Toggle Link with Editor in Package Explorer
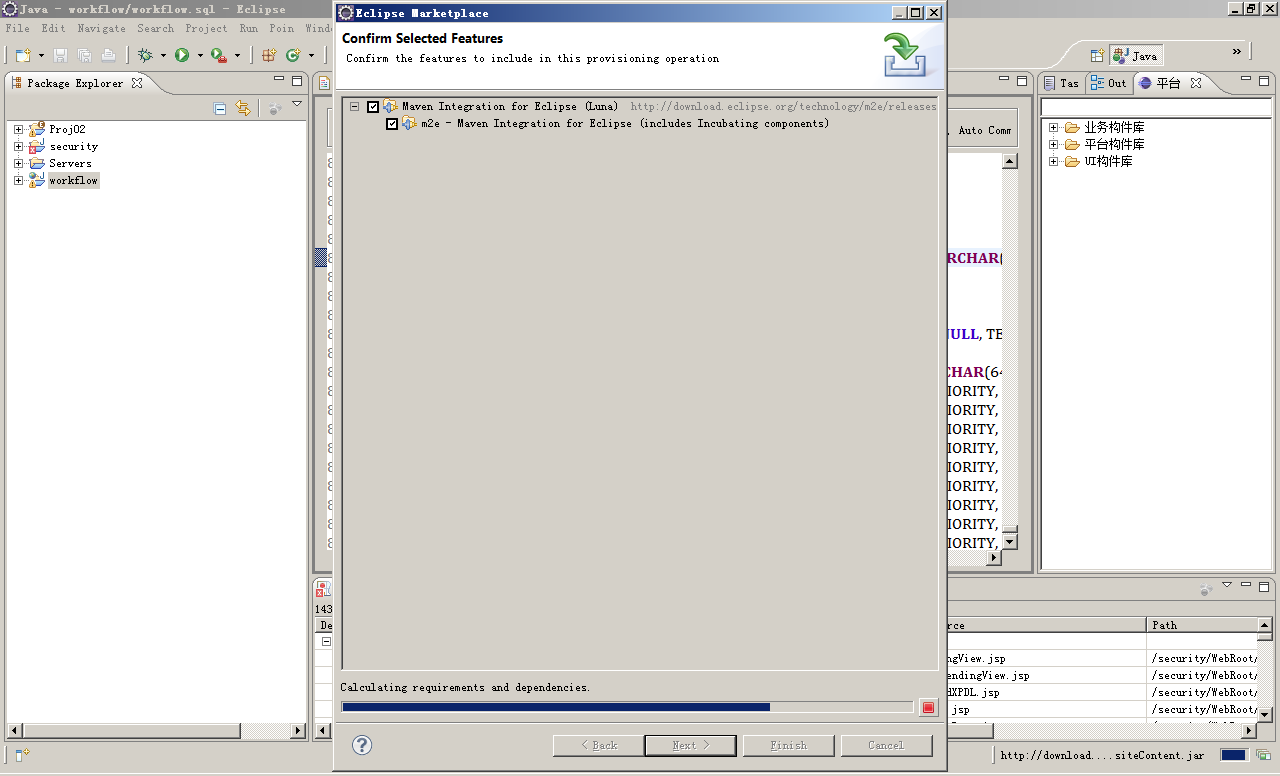 pyautogui.click(x=243, y=108)
